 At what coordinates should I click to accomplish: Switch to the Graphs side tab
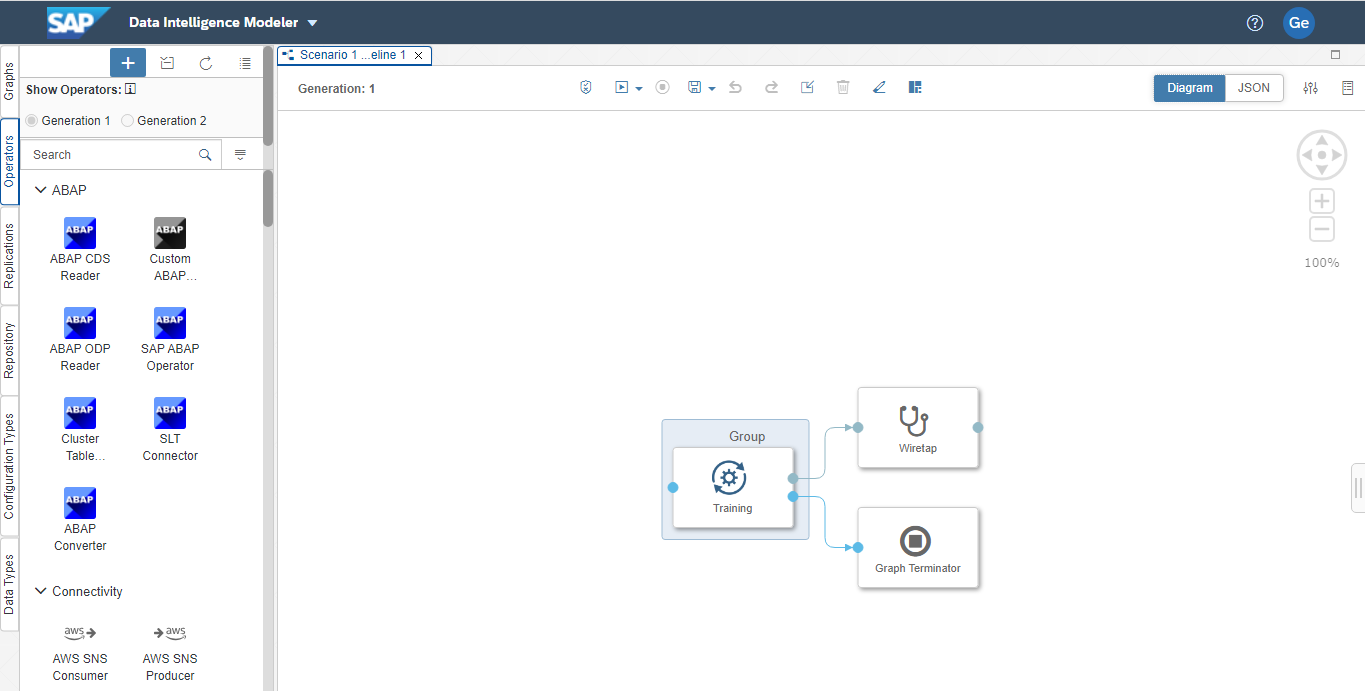click(x=9, y=81)
